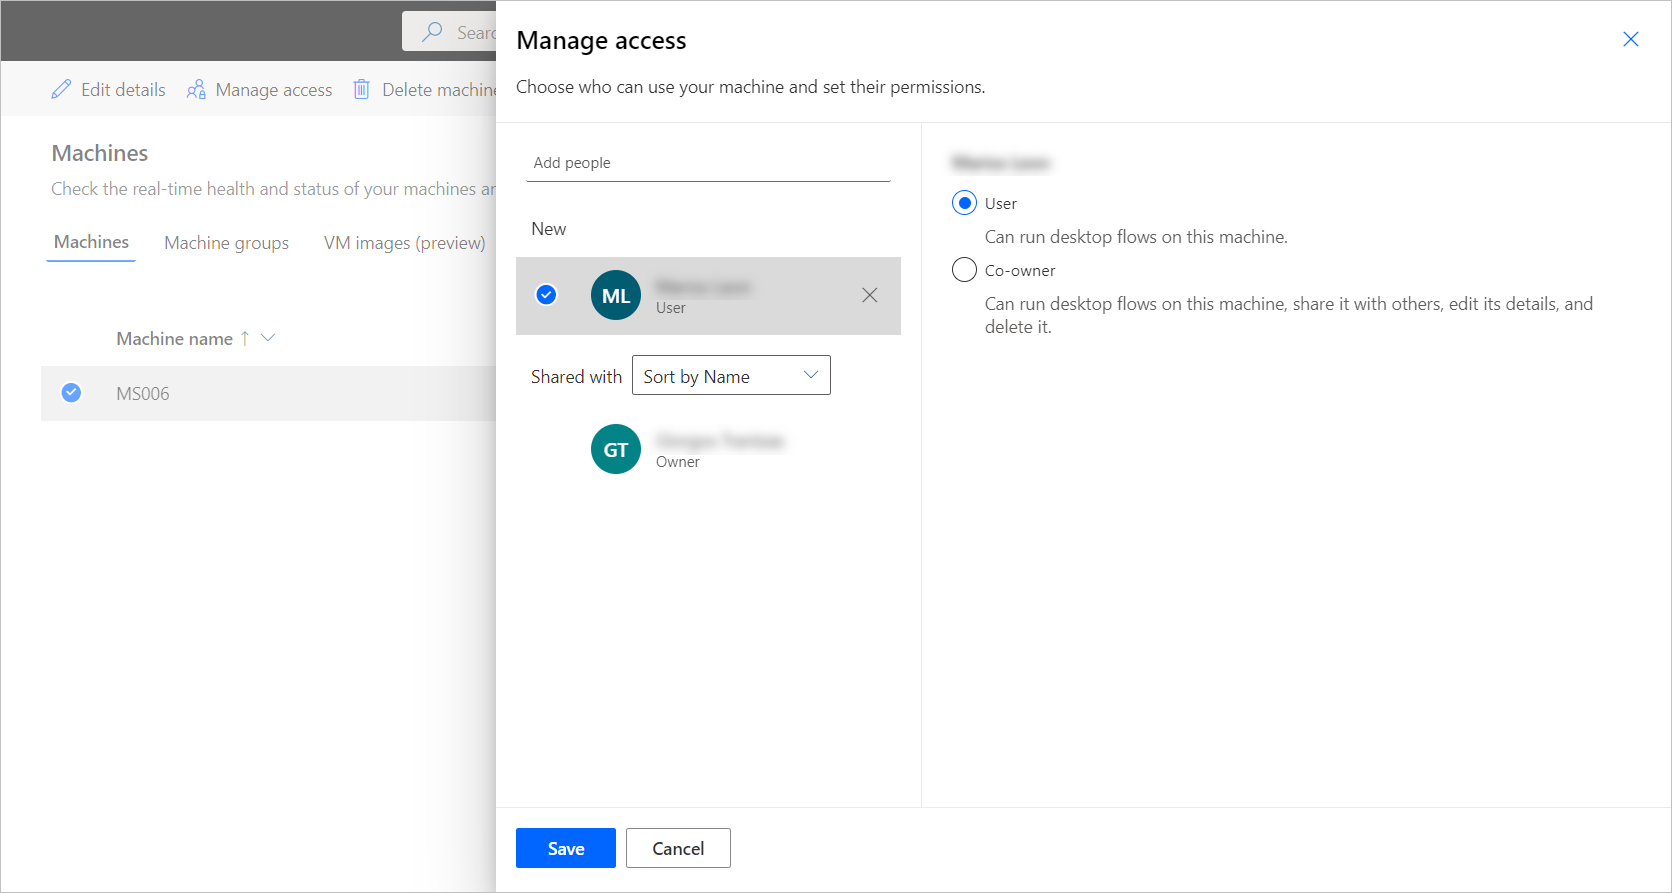Click the trash icon for Delete machine
The height and width of the screenshot is (893, 1672).
coord(361,90)
